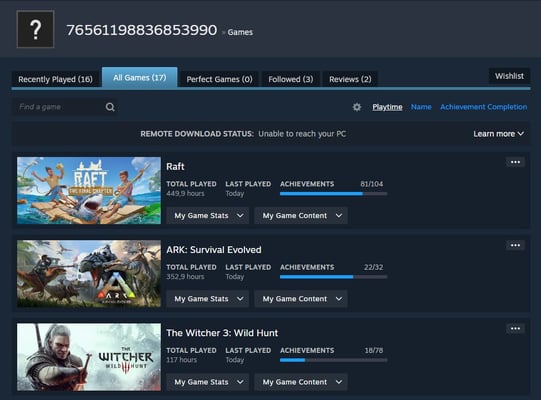Open the Wishlist button

(509, 76)
